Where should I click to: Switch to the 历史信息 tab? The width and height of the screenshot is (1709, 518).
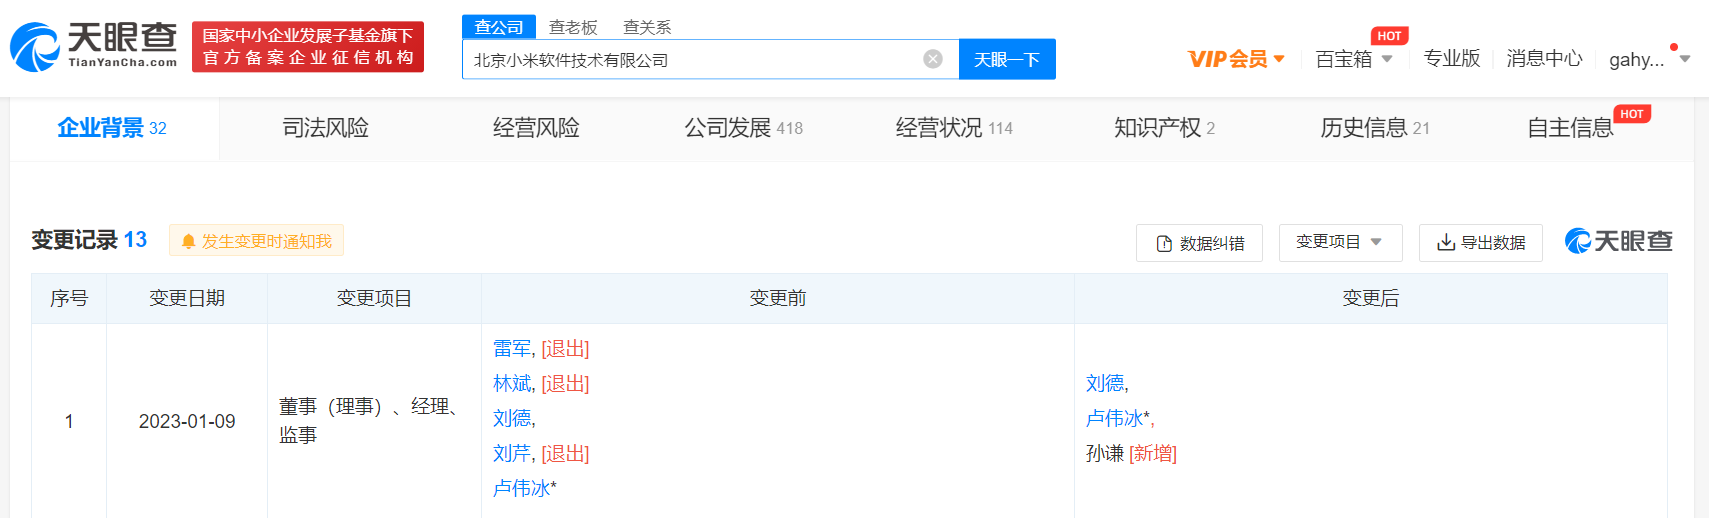click(x=1375, y=128)
